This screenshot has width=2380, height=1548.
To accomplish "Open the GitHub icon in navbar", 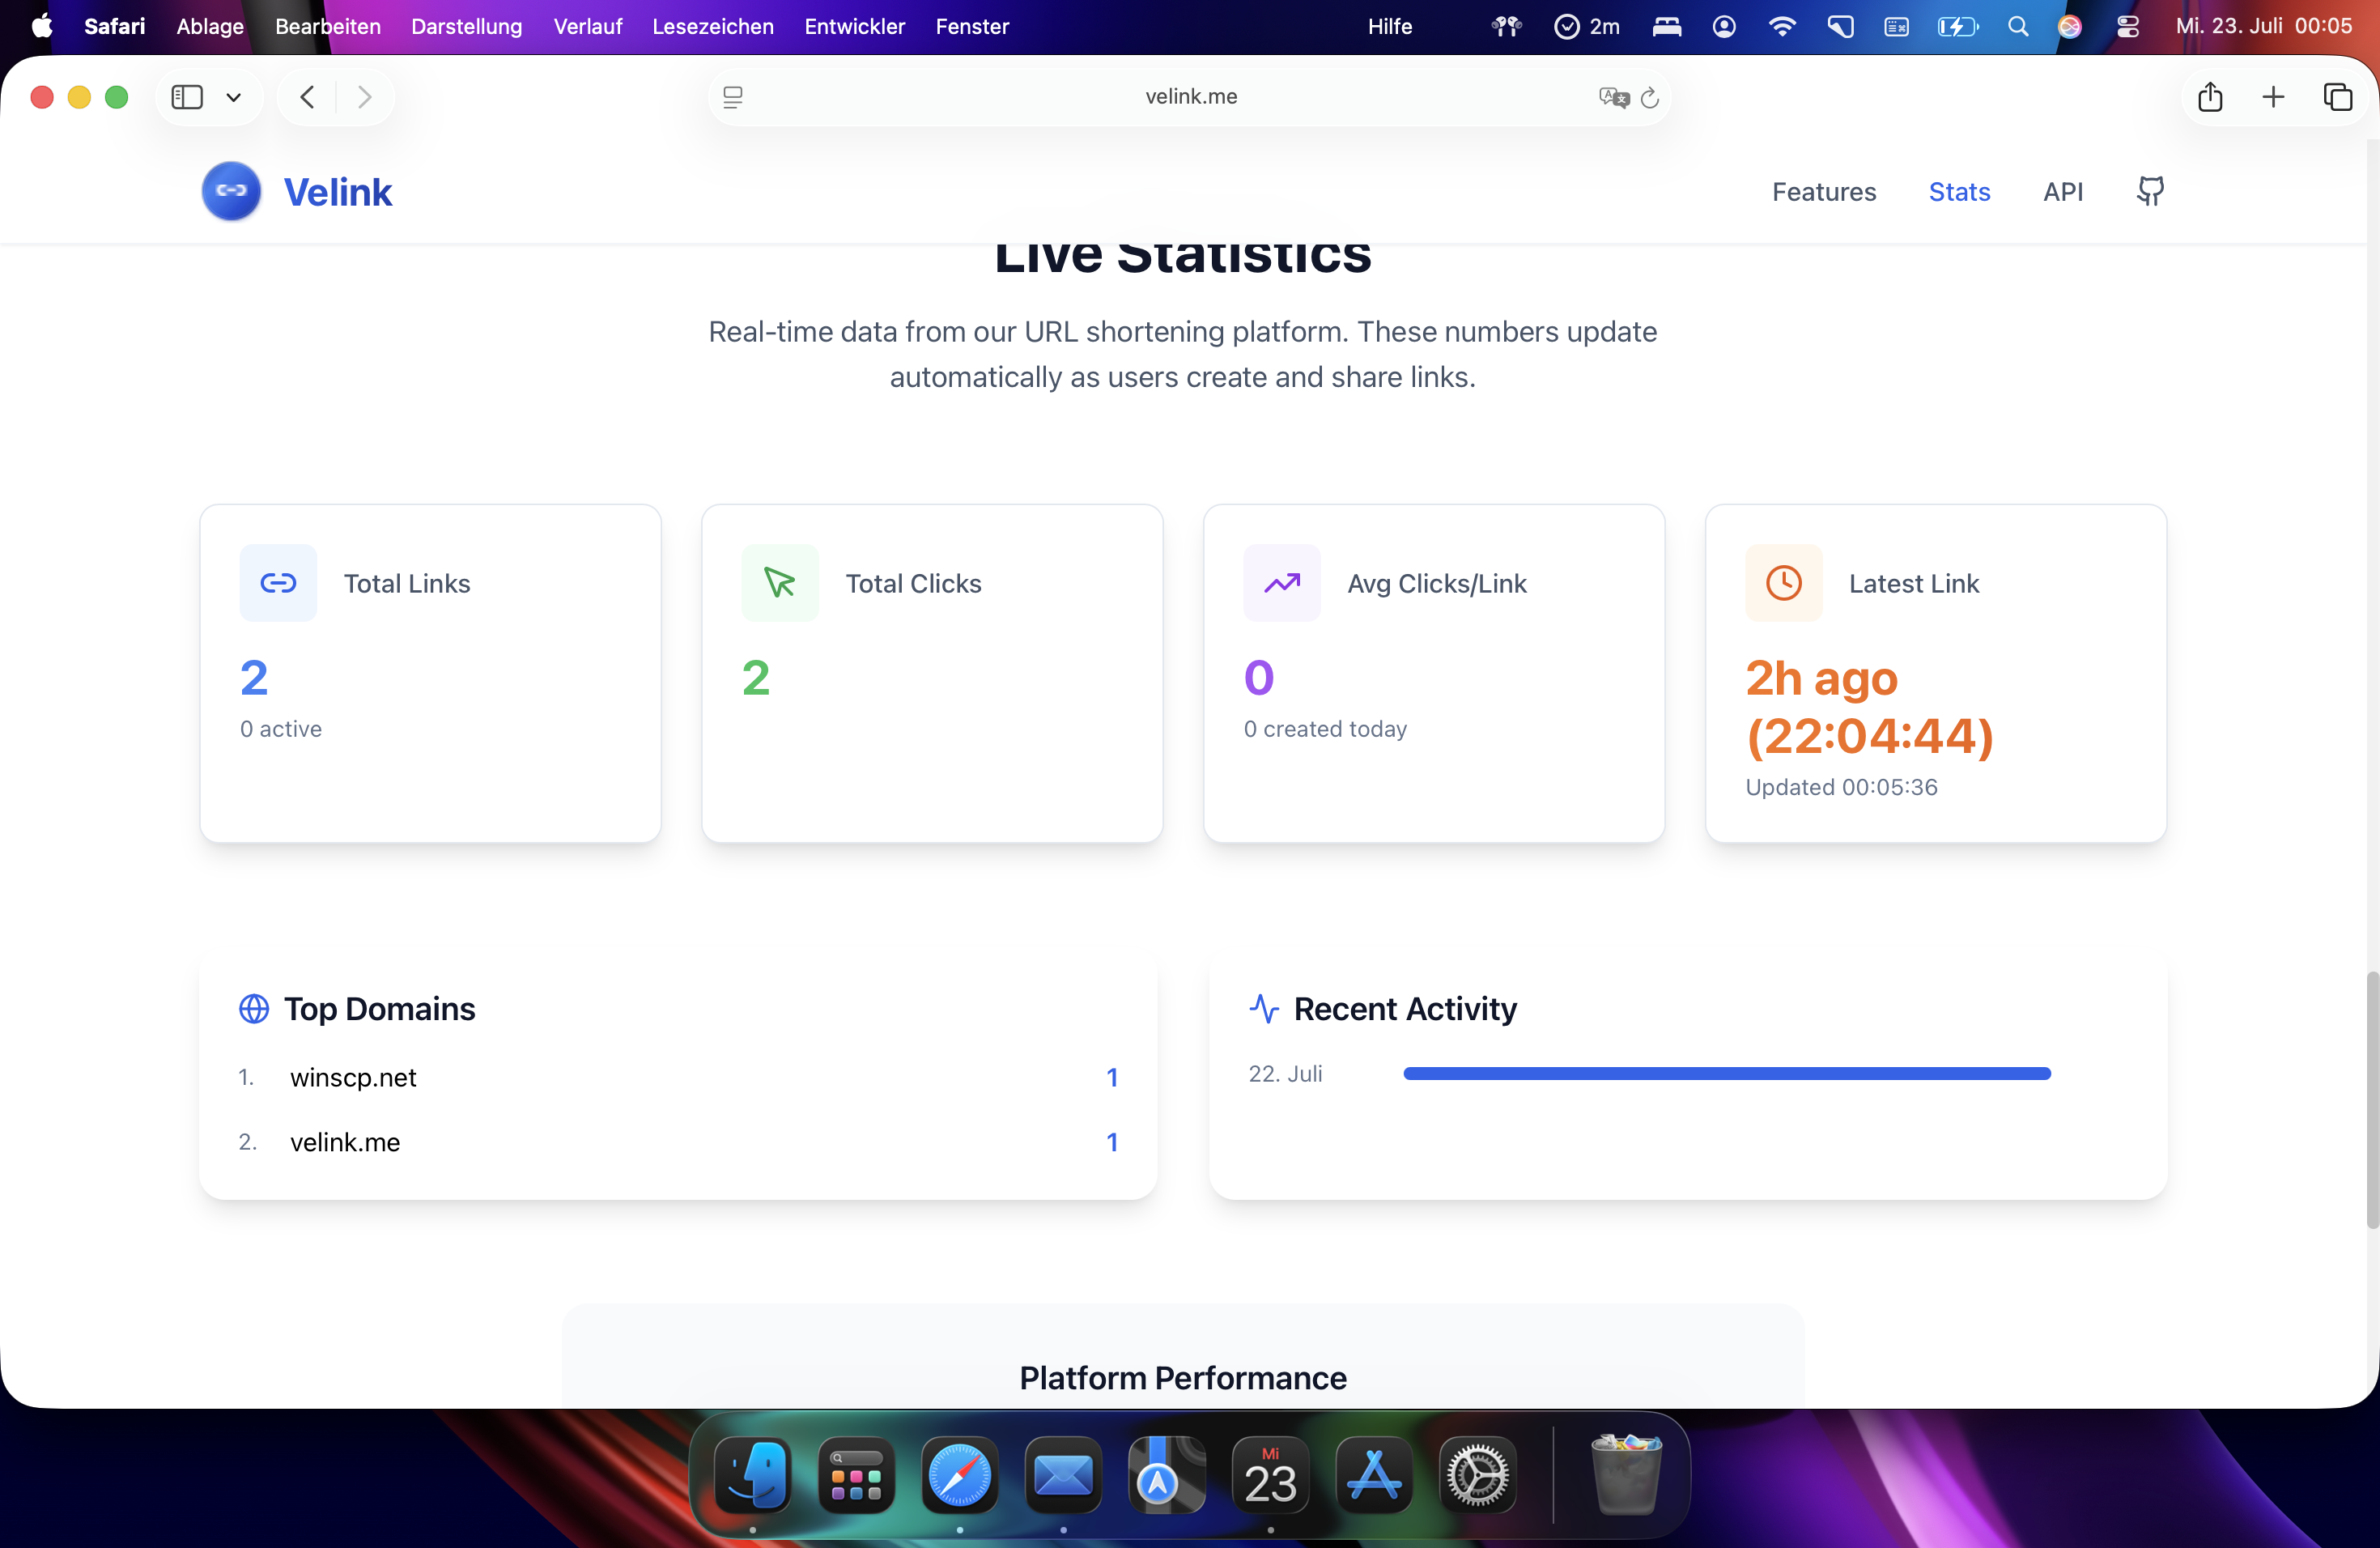I will pos(2150,191).
